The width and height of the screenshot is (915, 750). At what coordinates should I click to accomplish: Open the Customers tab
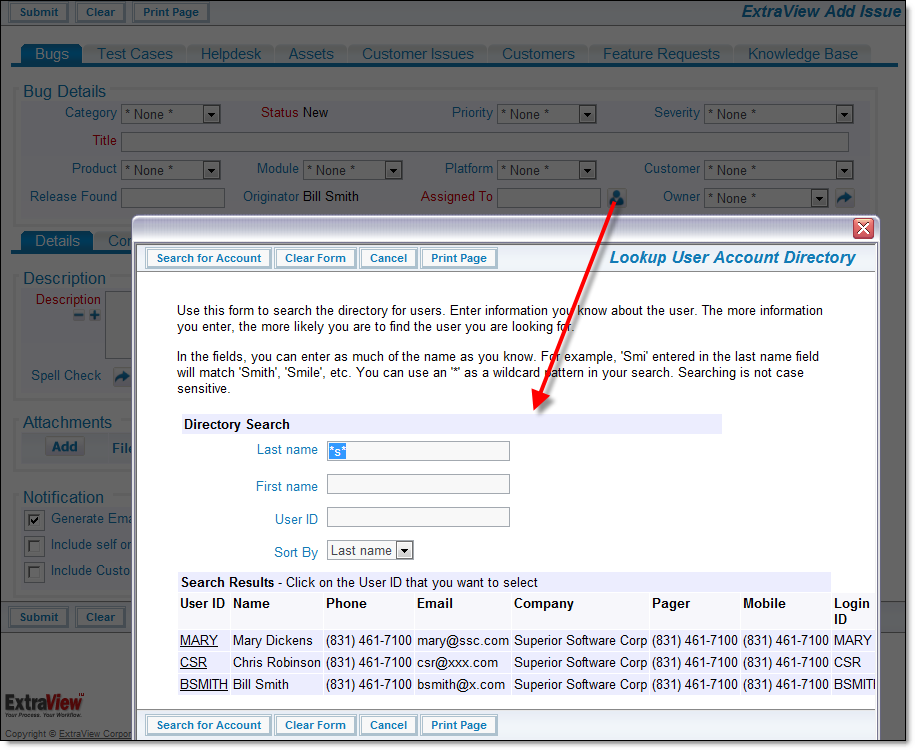tap(538, 54)
